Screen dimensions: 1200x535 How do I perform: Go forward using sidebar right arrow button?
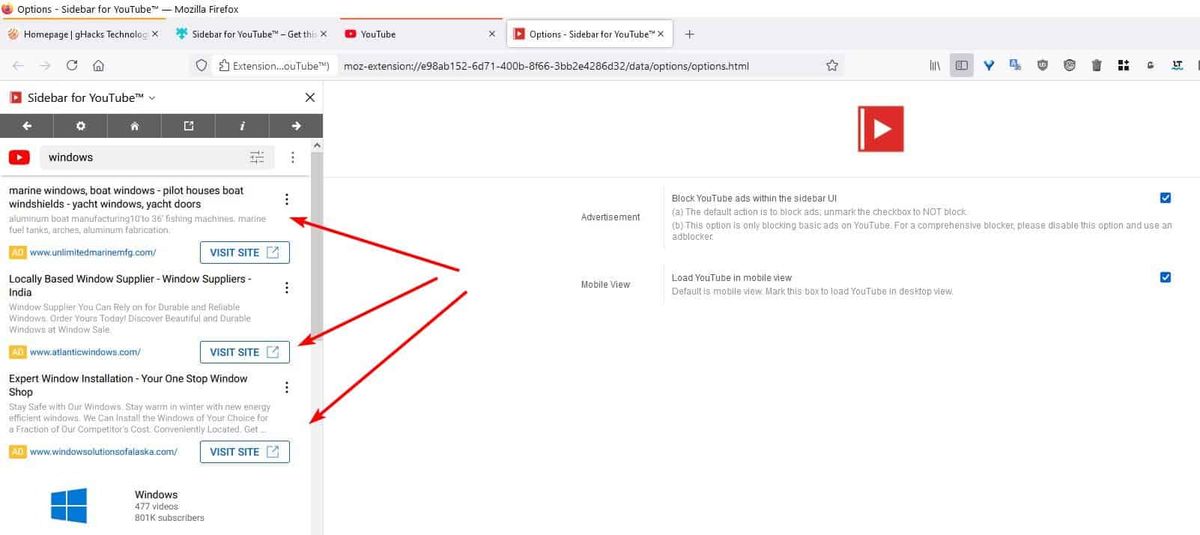pyautogui.click(x=296, y=126)
